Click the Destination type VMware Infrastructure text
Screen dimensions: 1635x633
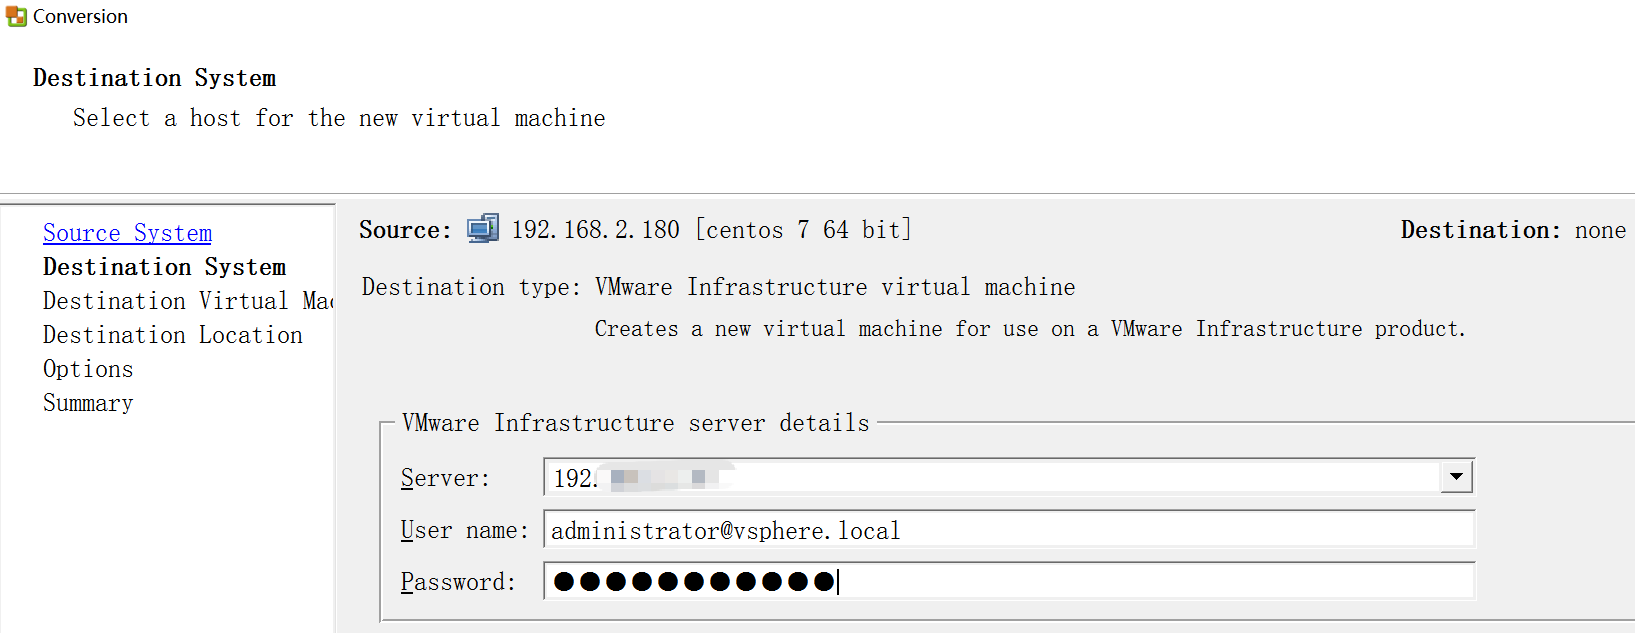click(x=835, y=287)
